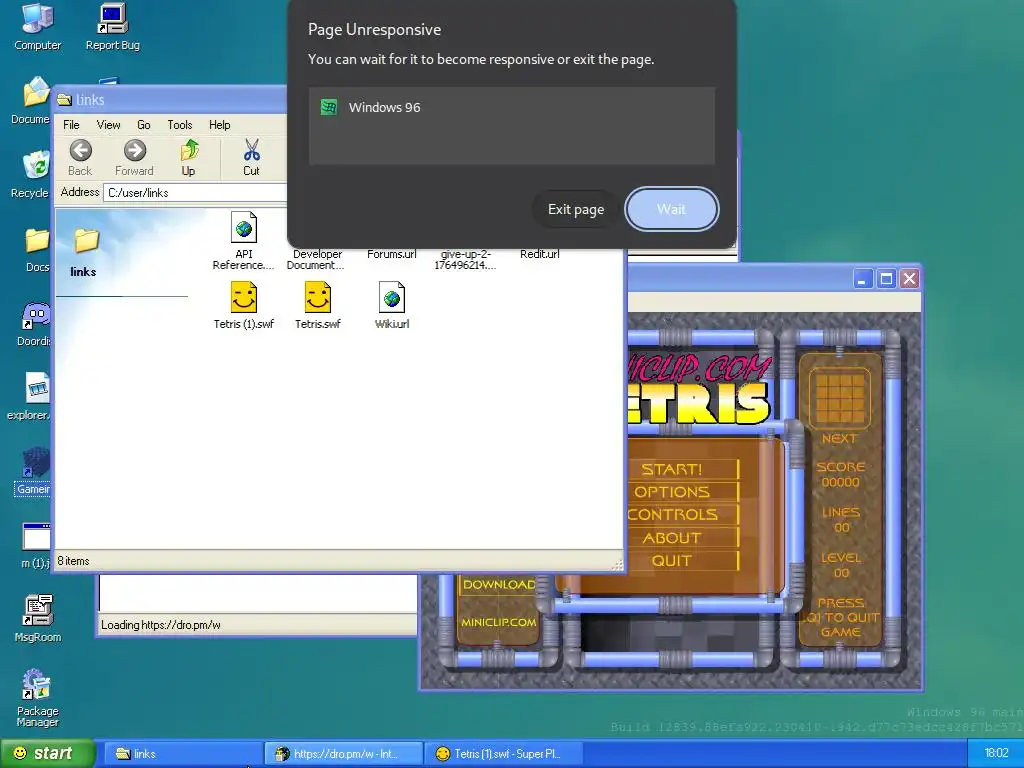The height and width of the screenshot is (768, 1024).
Task: Click DOWNLOAD link in Tetris window
Action: pos(499,584)
